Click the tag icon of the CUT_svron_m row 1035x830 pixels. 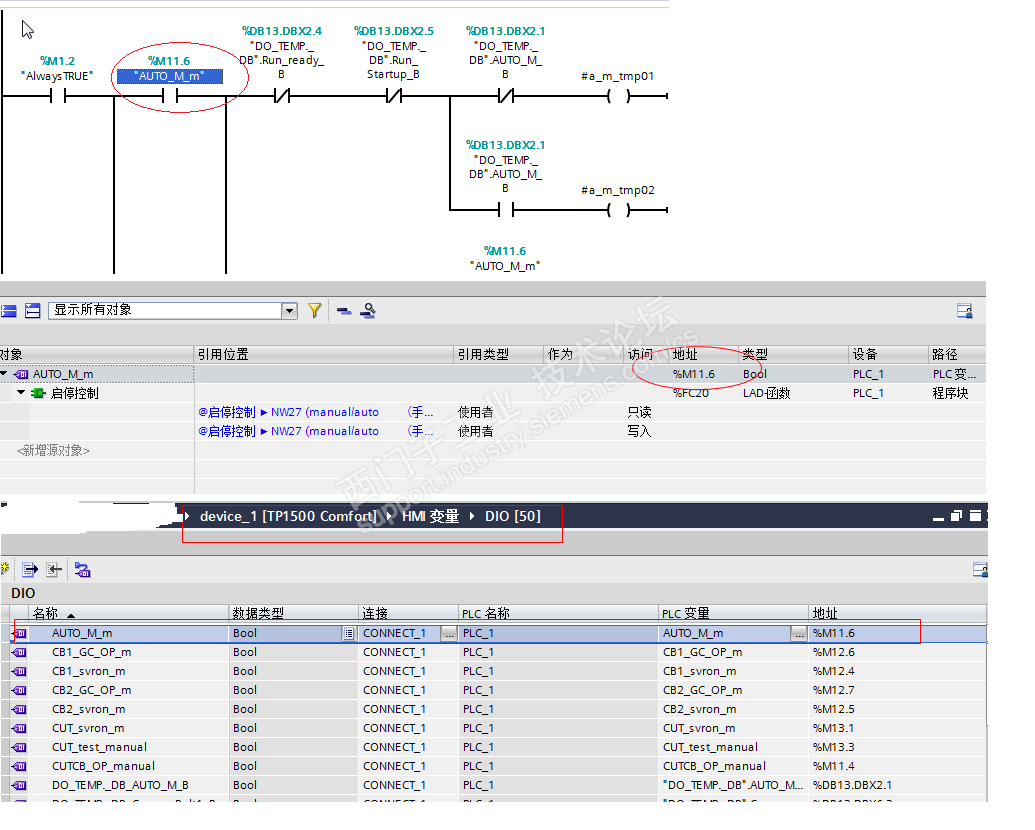(x=20, y=728)
